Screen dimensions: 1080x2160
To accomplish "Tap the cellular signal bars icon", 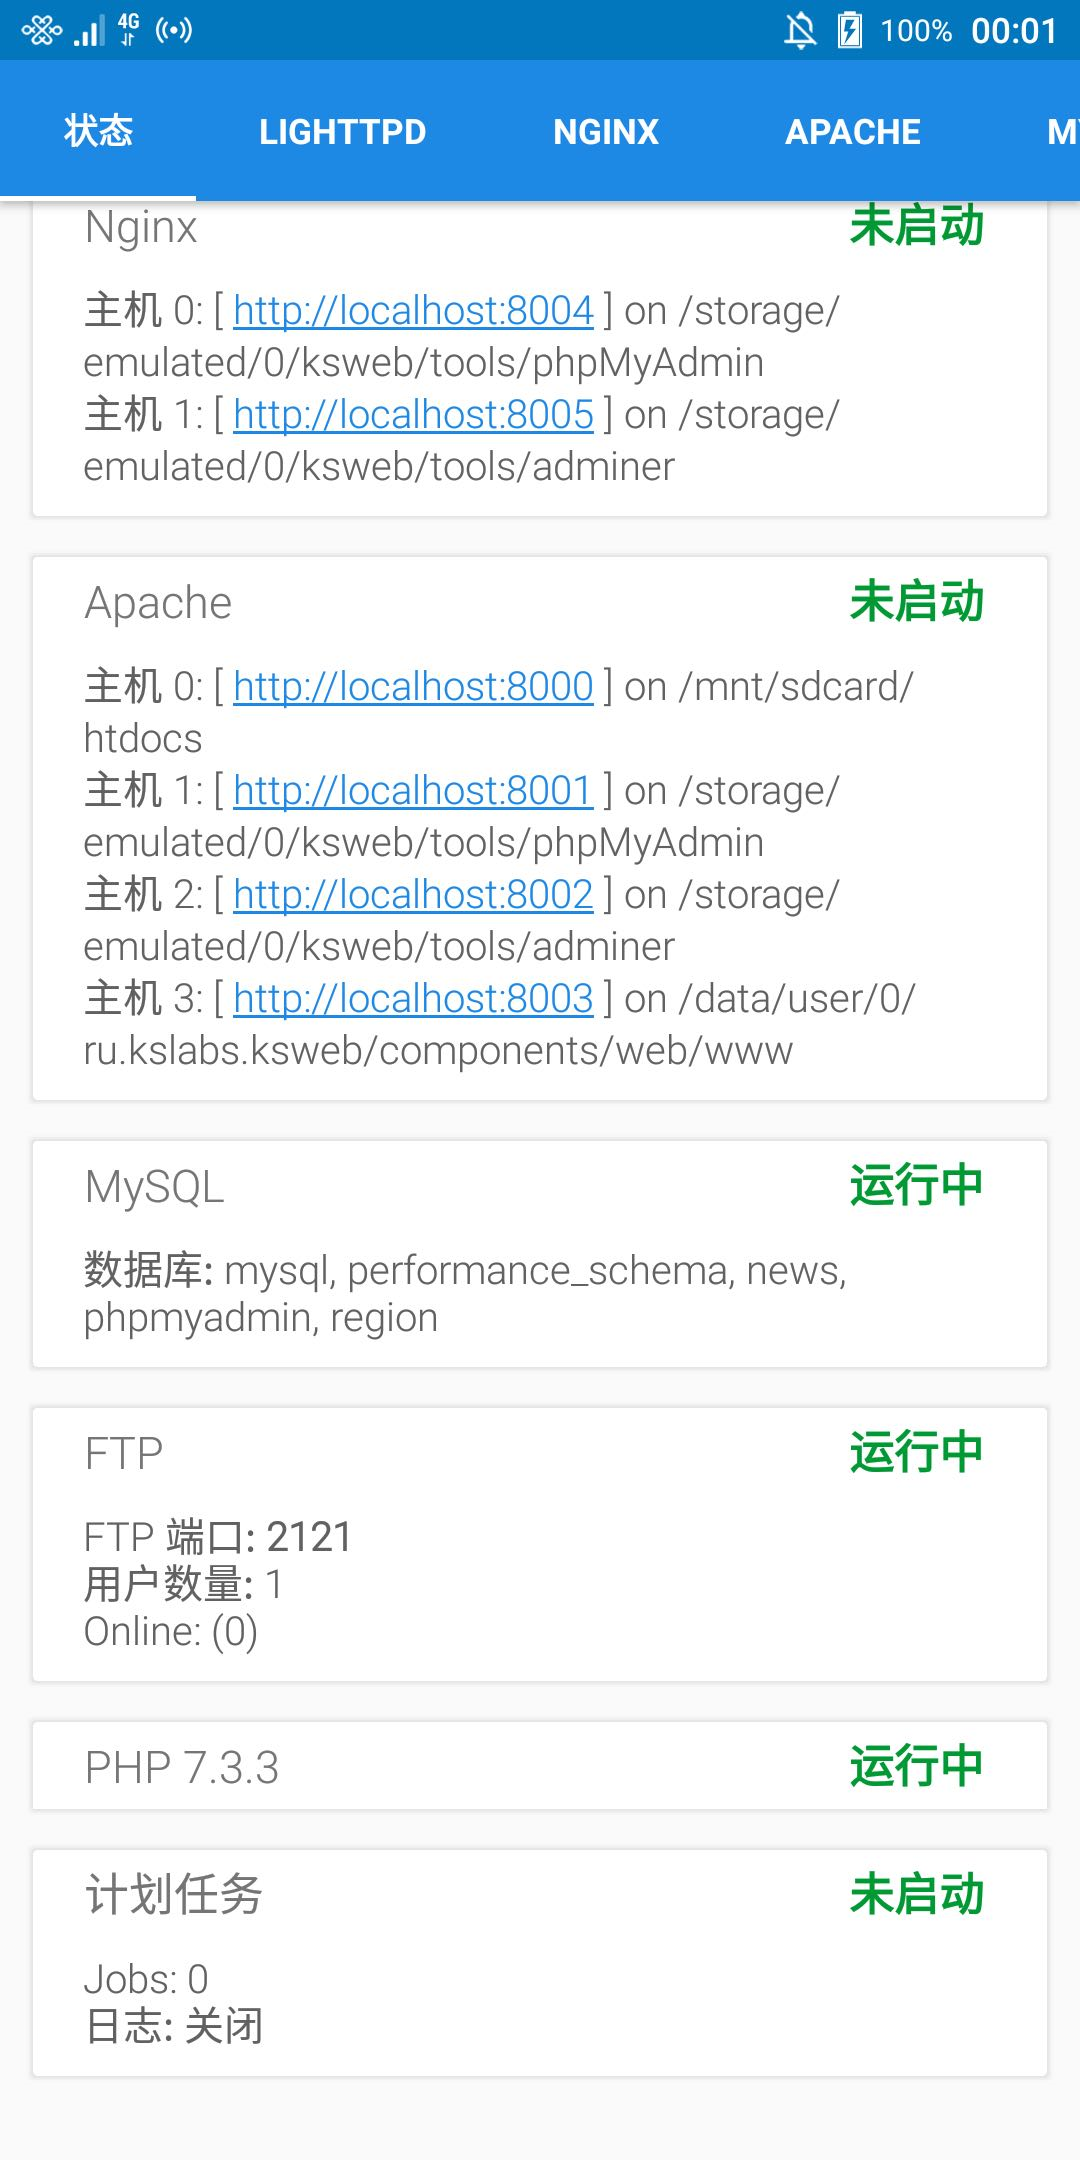I will pyautogui.click(x=89, y=31).
